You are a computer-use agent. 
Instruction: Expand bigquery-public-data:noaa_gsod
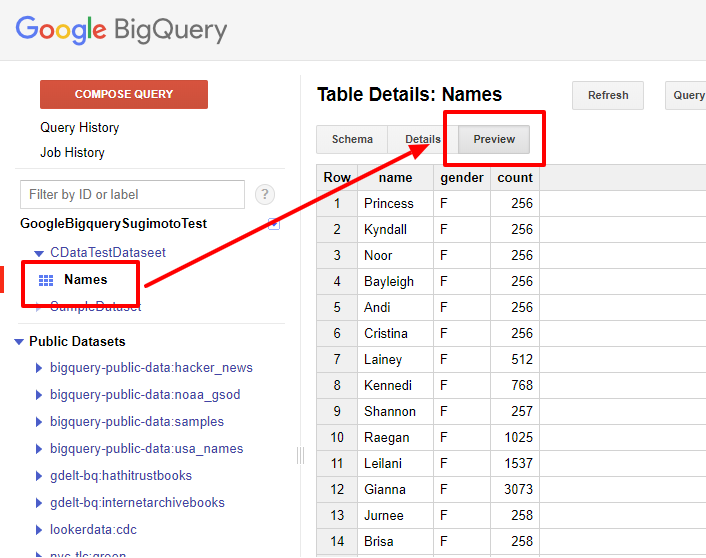(39, 395)
